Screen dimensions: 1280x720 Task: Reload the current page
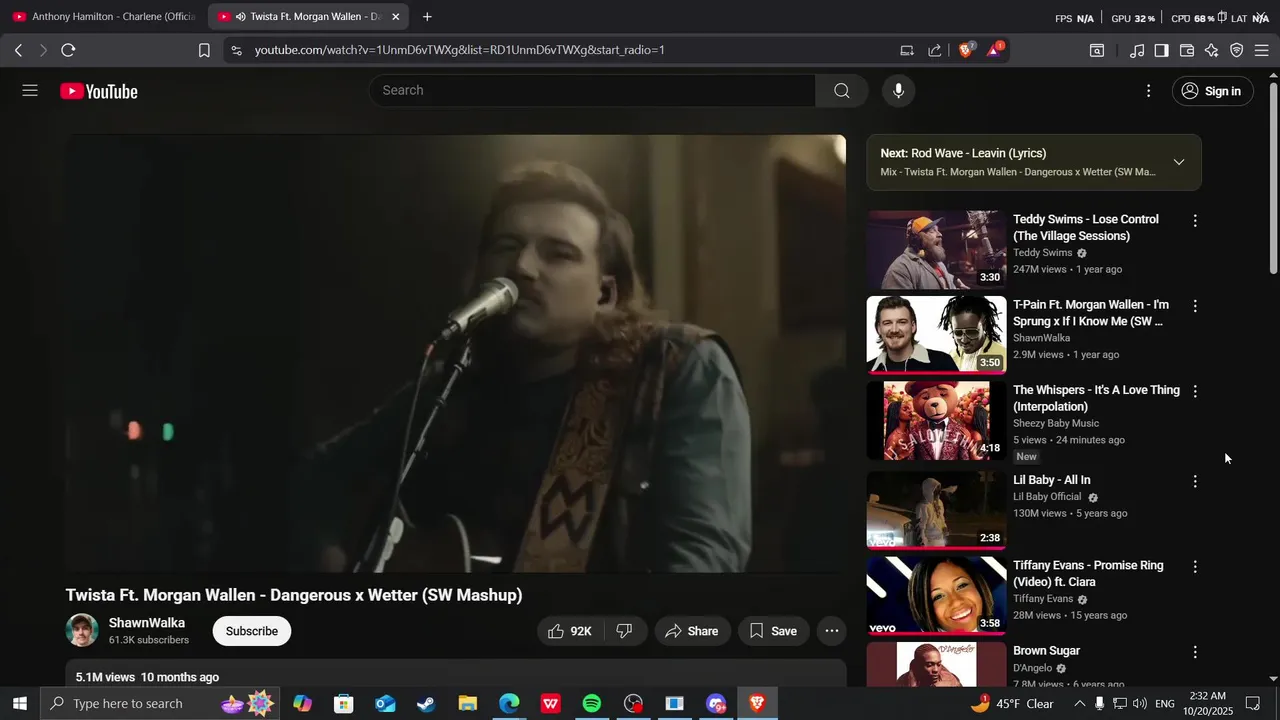pos(68,50)
